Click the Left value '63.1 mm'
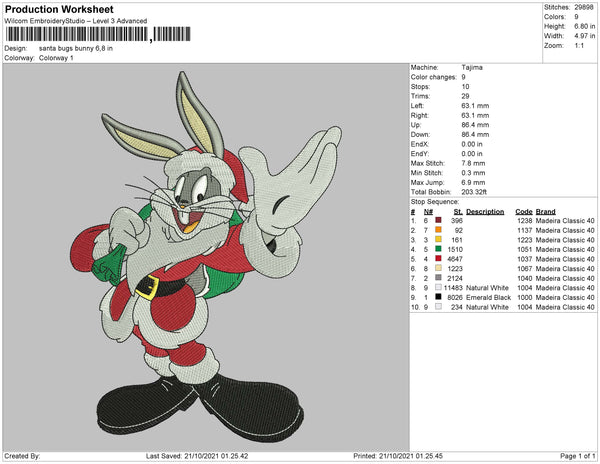The height and width of the screenshot is (464, 600). click(x=475, y=106)
